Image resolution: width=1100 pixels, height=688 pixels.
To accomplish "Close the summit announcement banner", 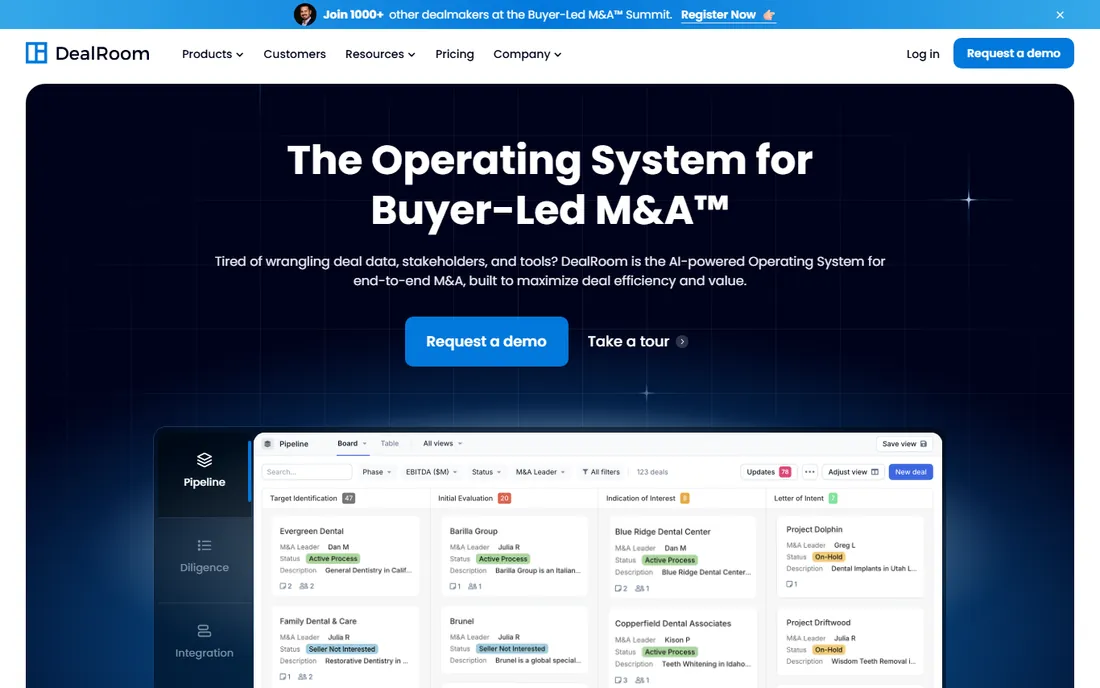I will point(1059,15).
